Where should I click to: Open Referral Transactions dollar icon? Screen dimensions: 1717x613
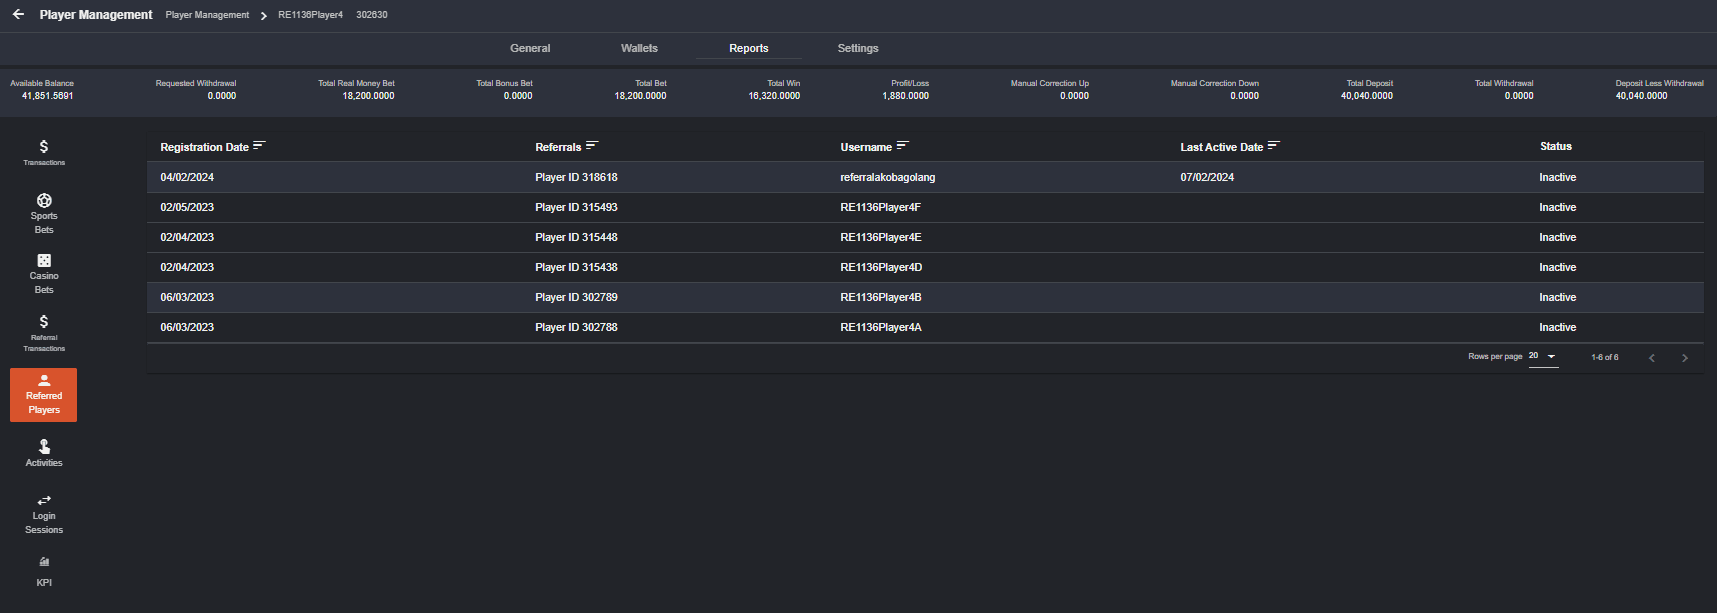44,321
